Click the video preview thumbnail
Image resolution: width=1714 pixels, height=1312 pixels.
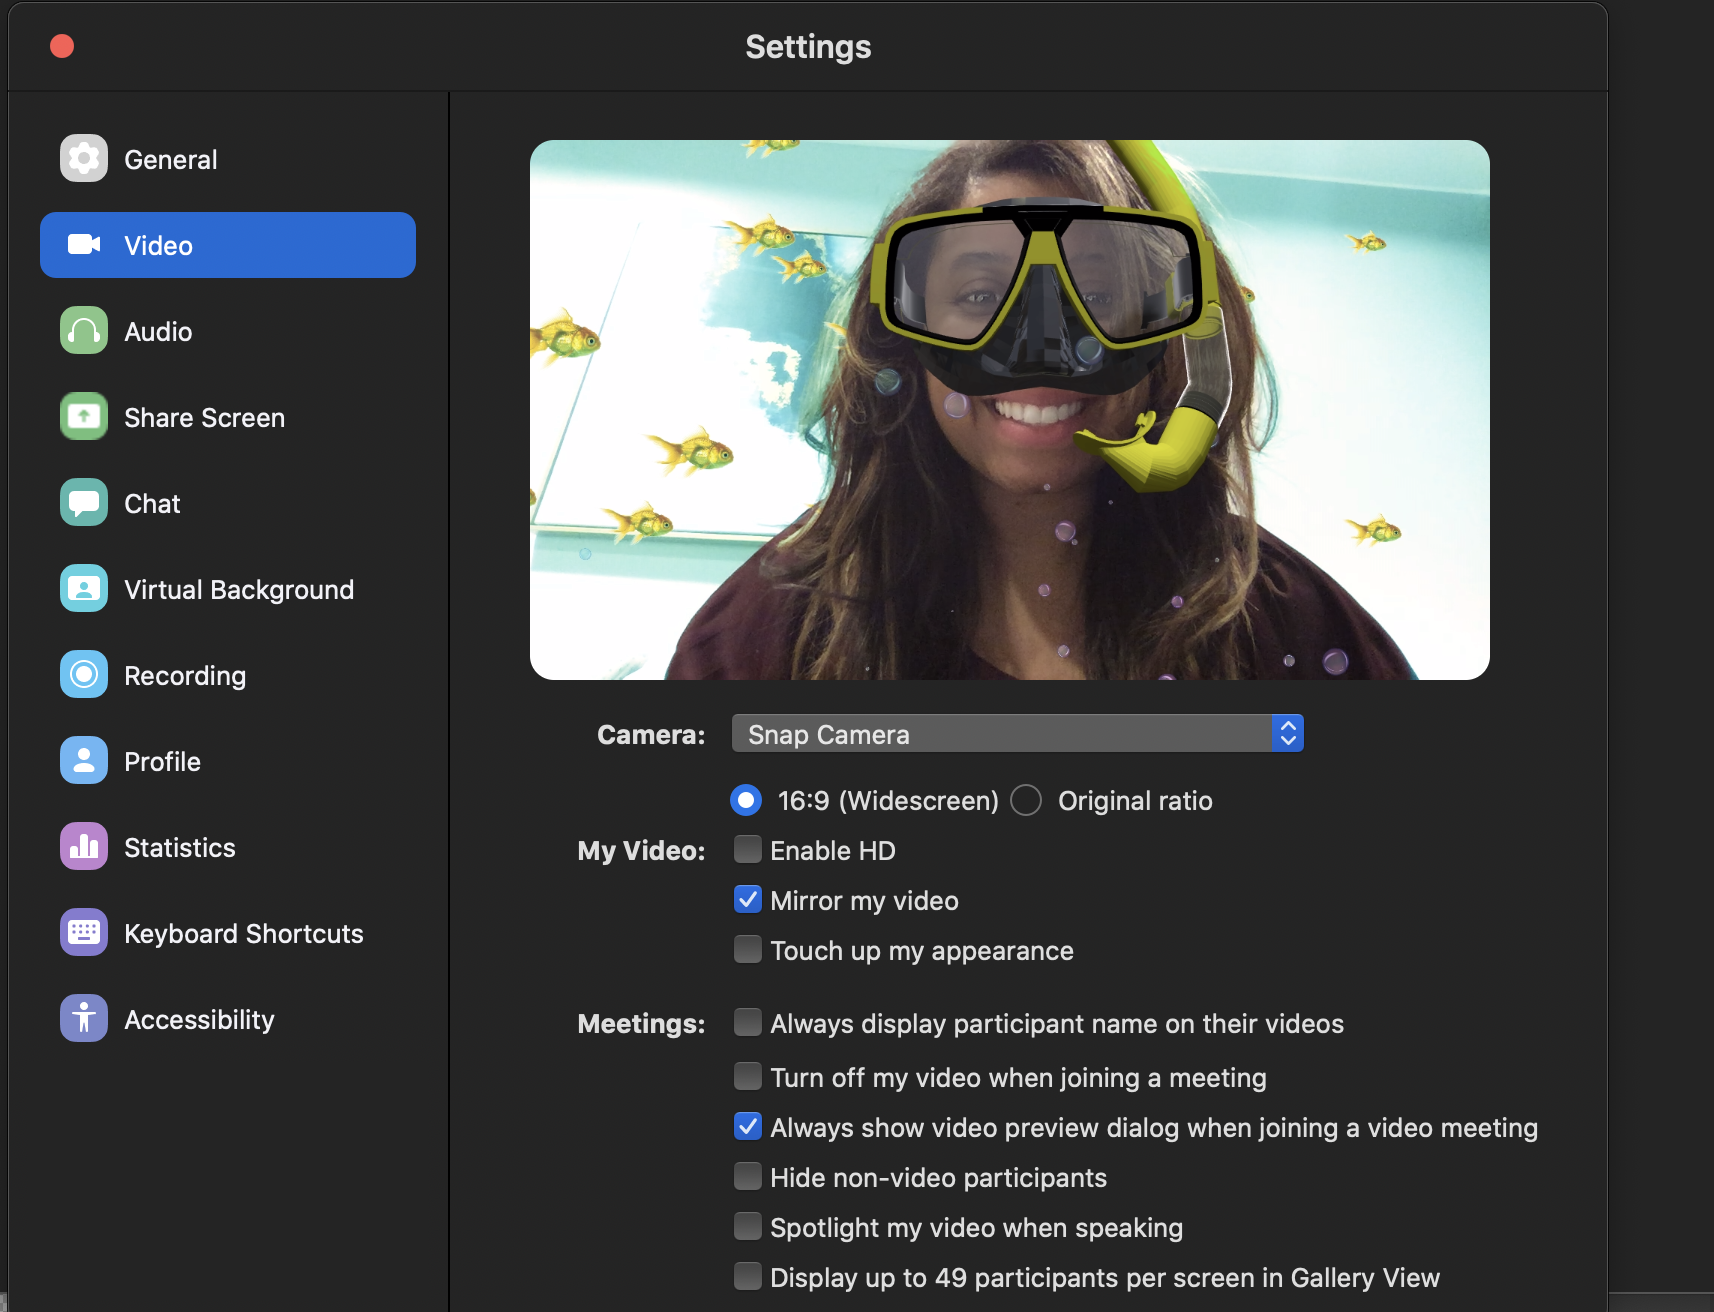coord(1010,410)
